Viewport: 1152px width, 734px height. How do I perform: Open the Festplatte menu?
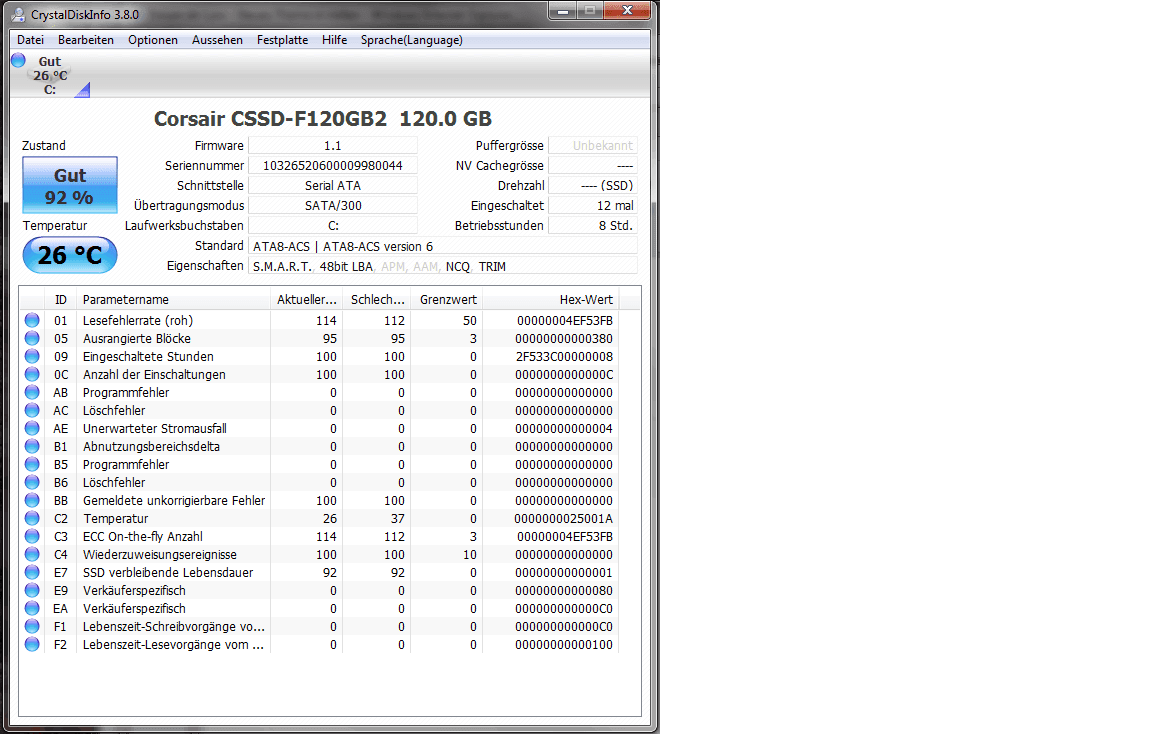[x=282, y=40]
